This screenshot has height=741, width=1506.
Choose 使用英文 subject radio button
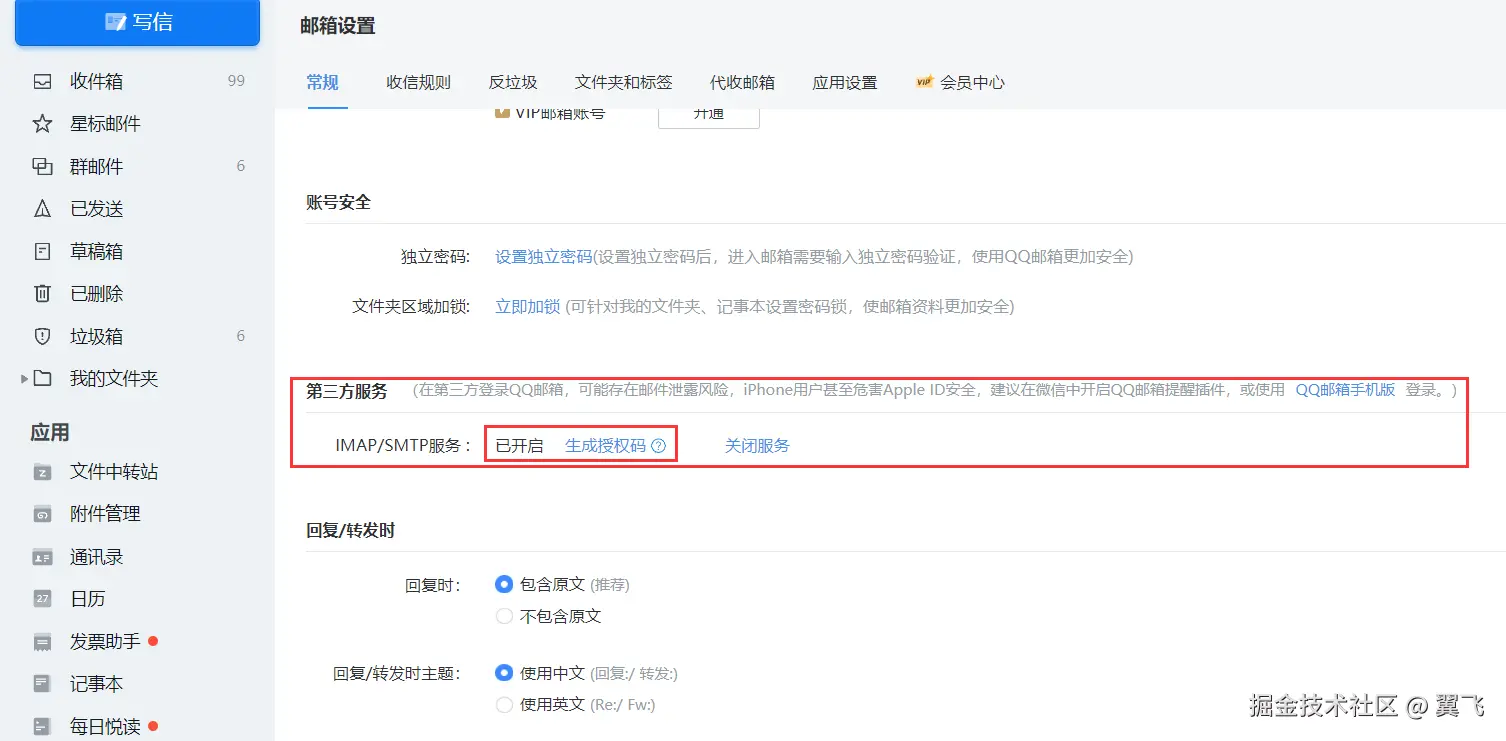tap(504, 705)
